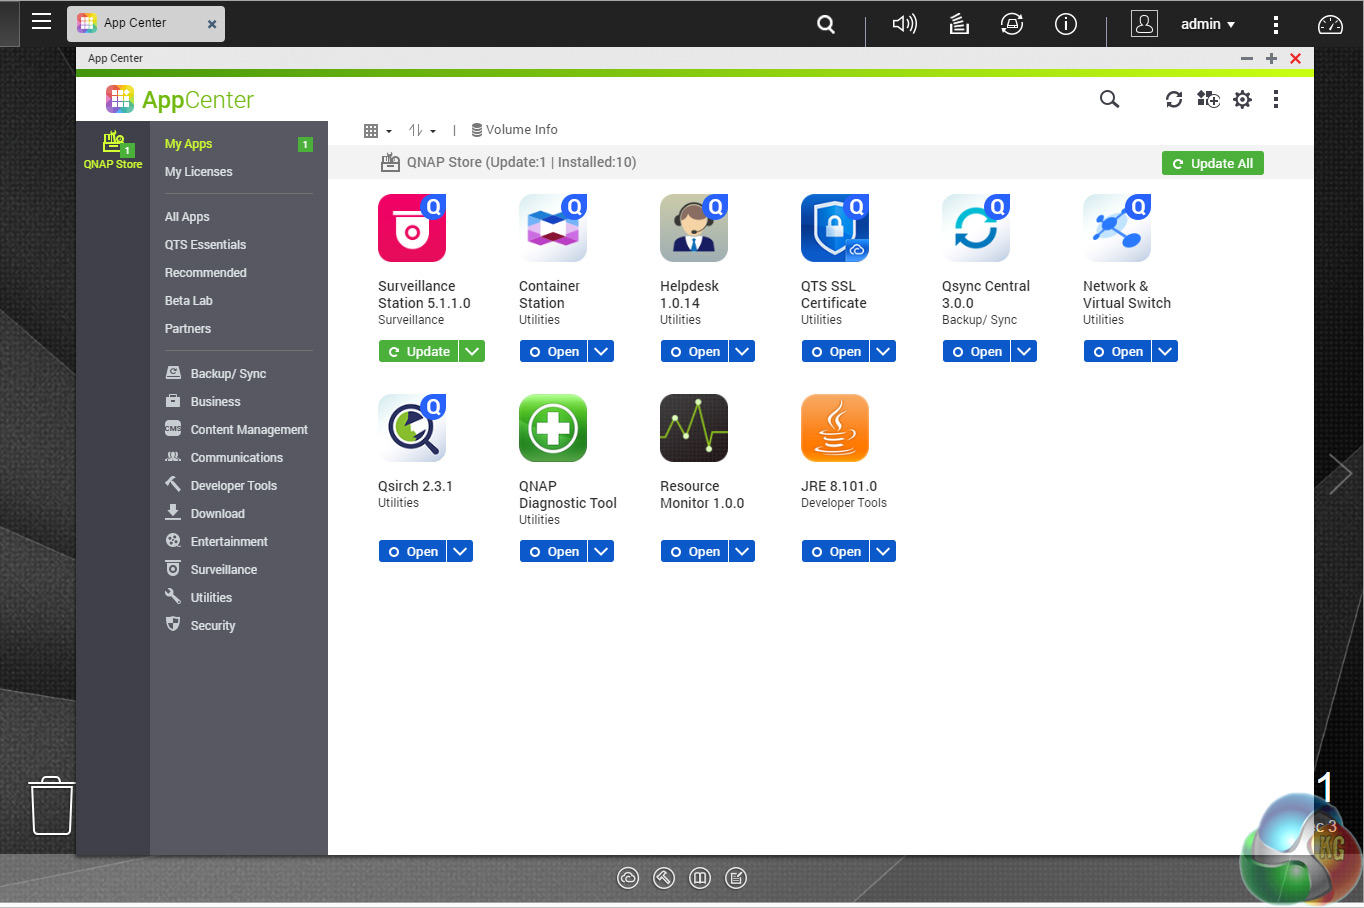Open event notifications info icon
This screenshot has width=1364, height=908.
click(x=1066, y=24)
